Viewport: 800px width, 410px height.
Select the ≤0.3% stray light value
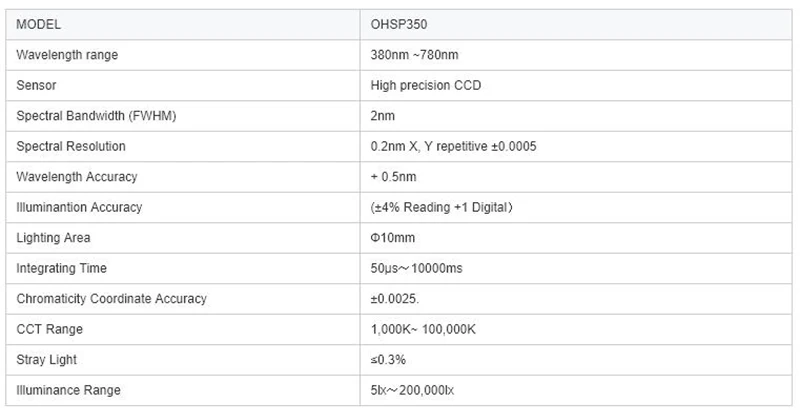point(388,360)
